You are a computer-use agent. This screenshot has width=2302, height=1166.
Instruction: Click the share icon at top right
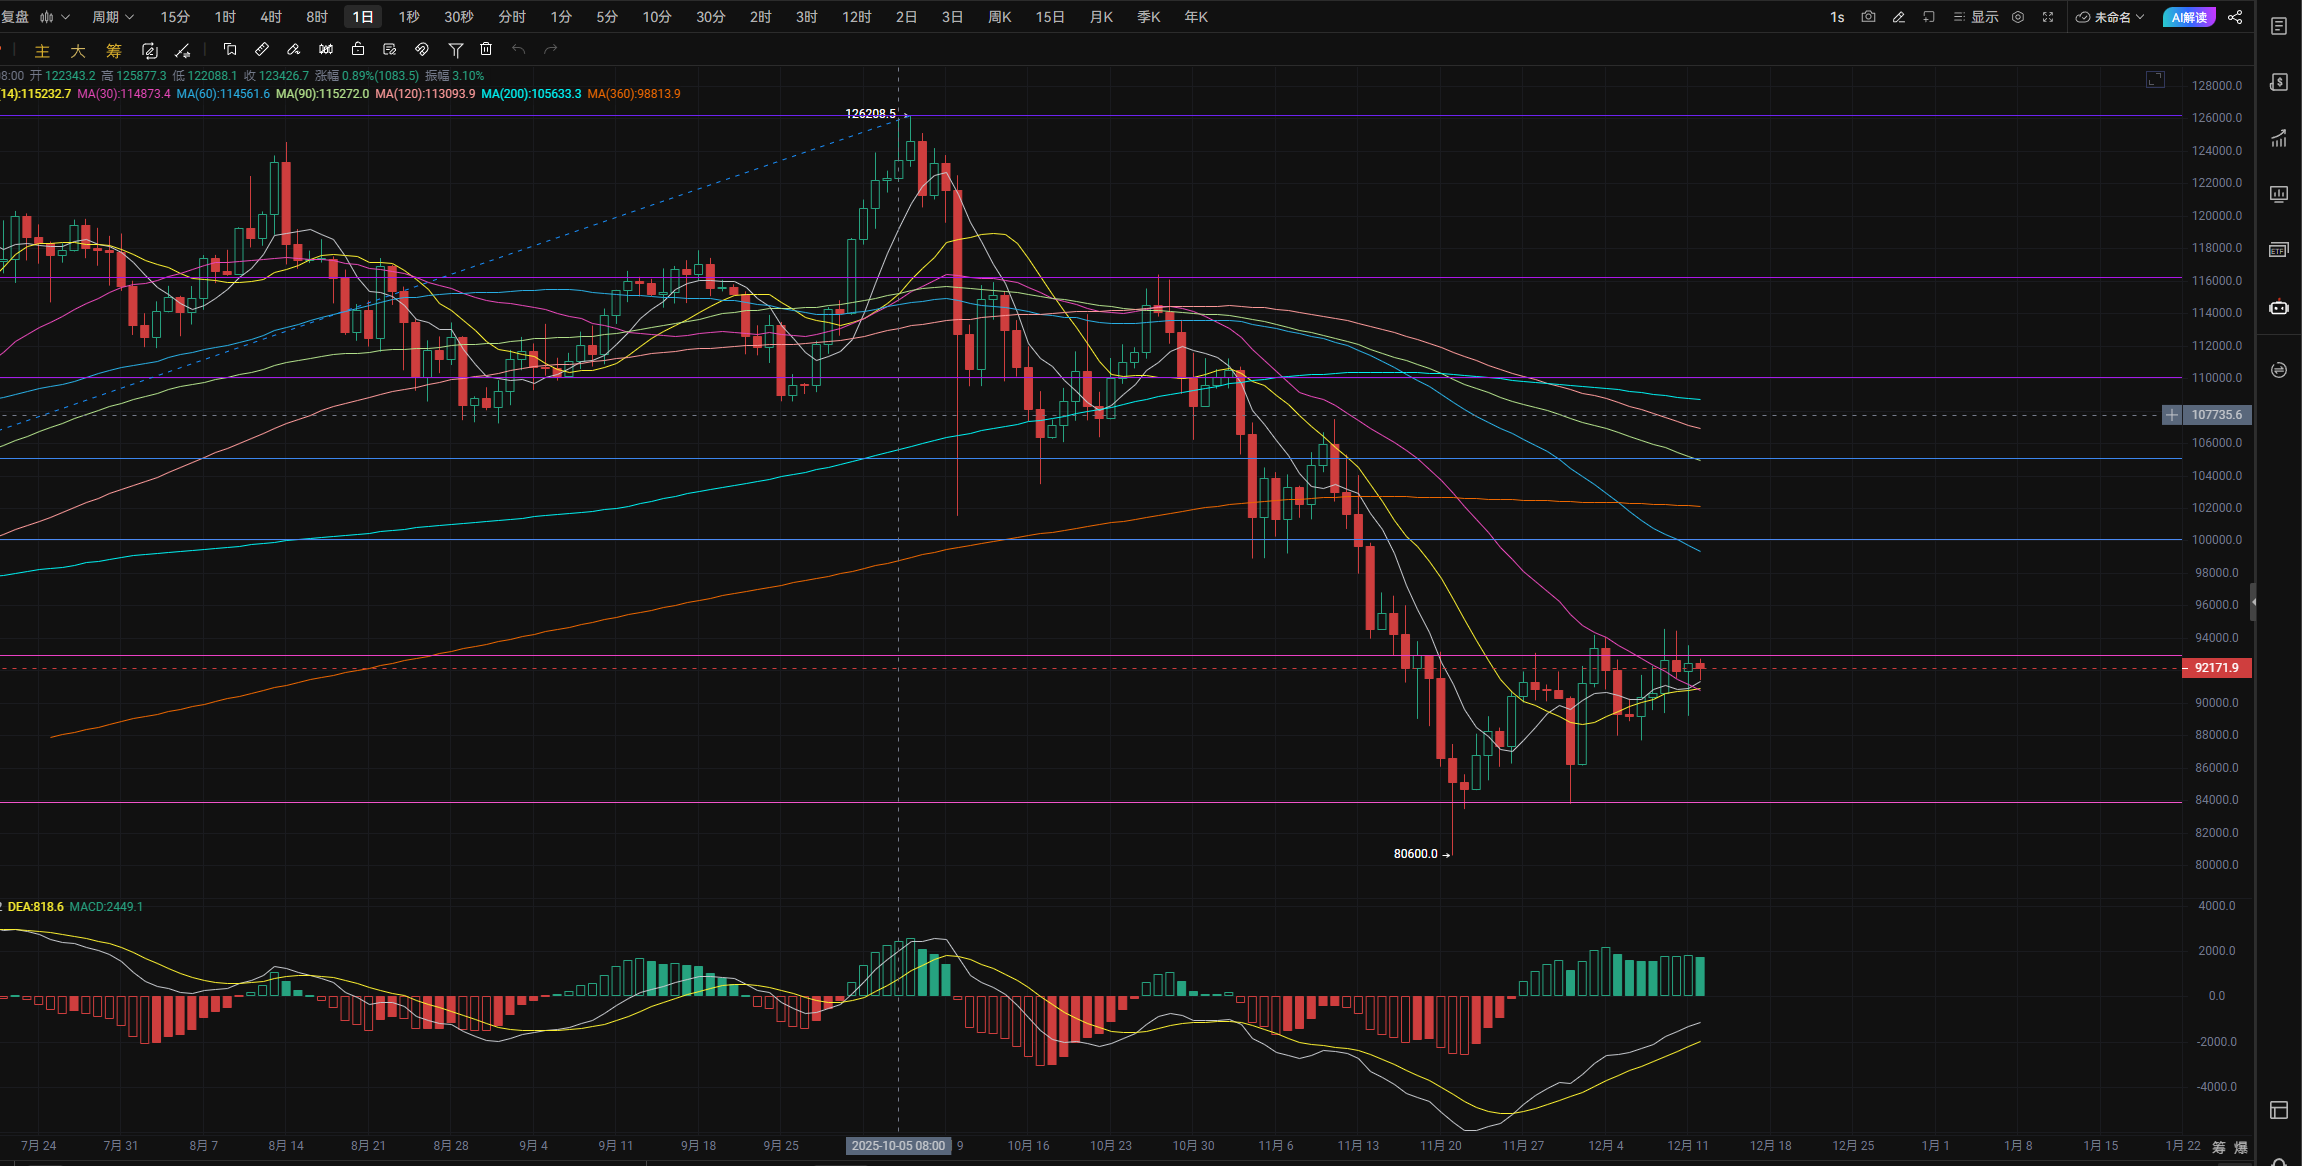(x=2235, y=17)
